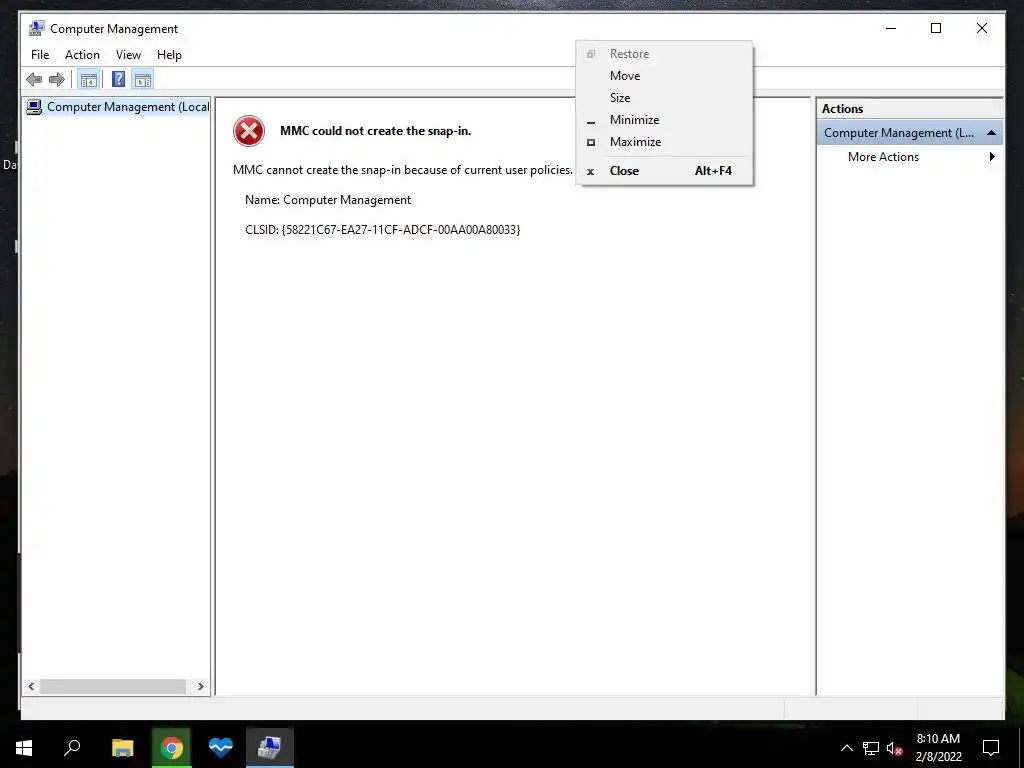Open Windows Start menu

click(24, 747)
